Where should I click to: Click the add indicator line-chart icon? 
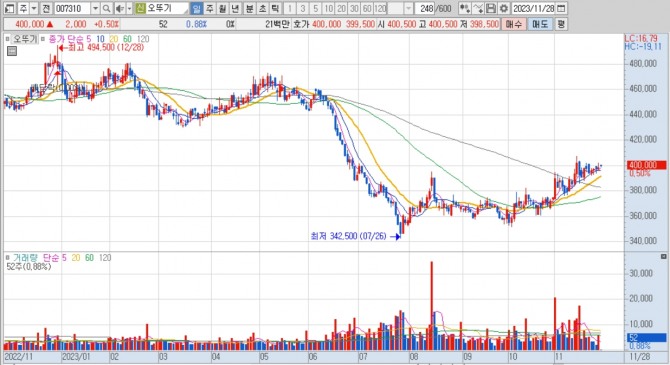tap(478, 8)
